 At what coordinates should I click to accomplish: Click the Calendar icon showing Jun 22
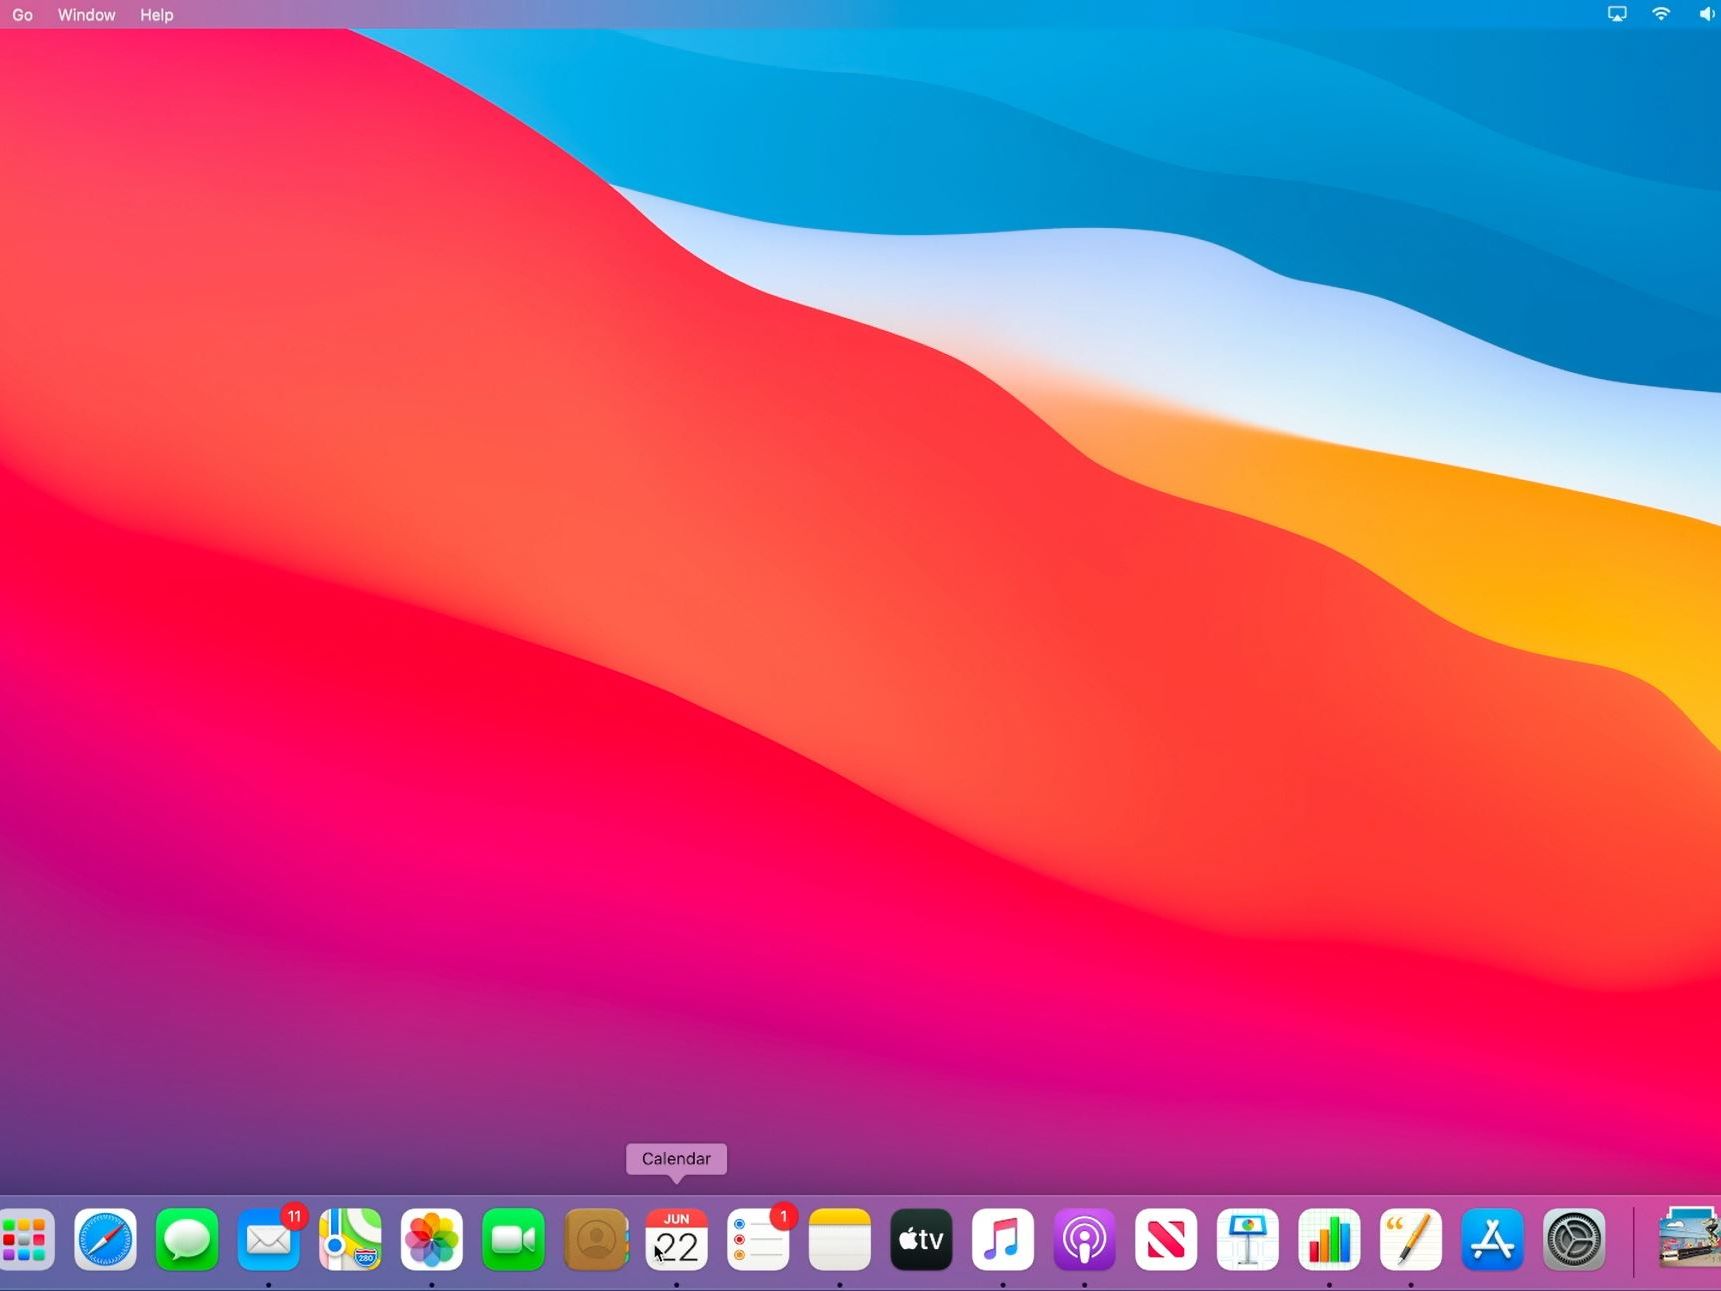(677, 1240)
